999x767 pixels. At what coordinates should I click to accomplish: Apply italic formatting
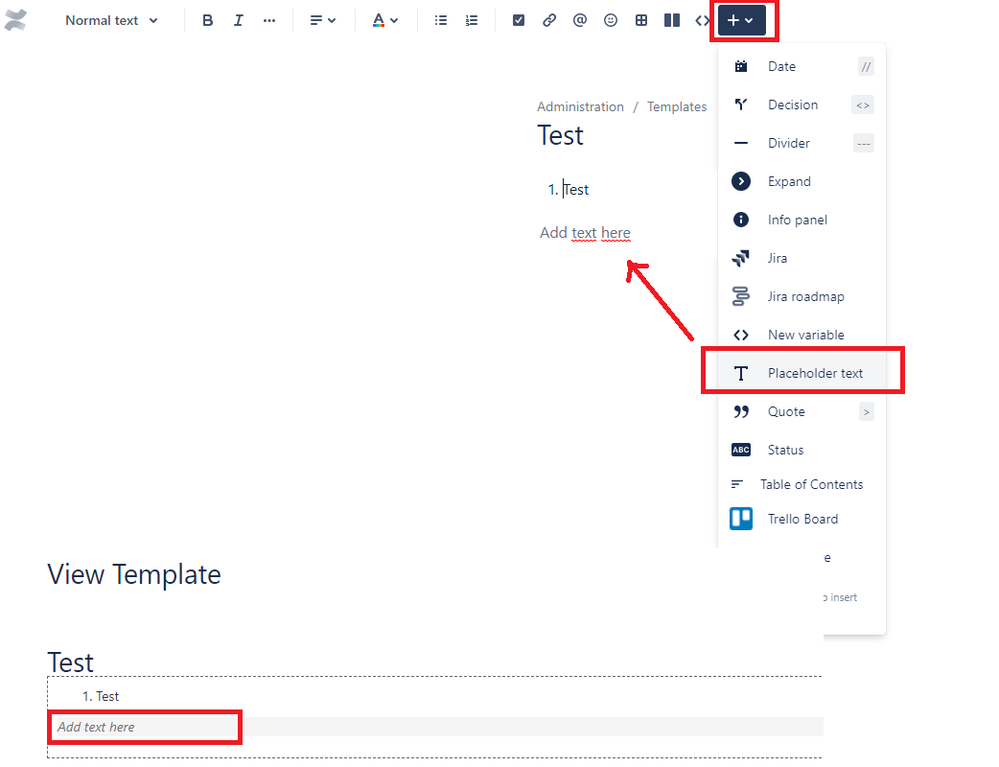(x=238, y=19)
